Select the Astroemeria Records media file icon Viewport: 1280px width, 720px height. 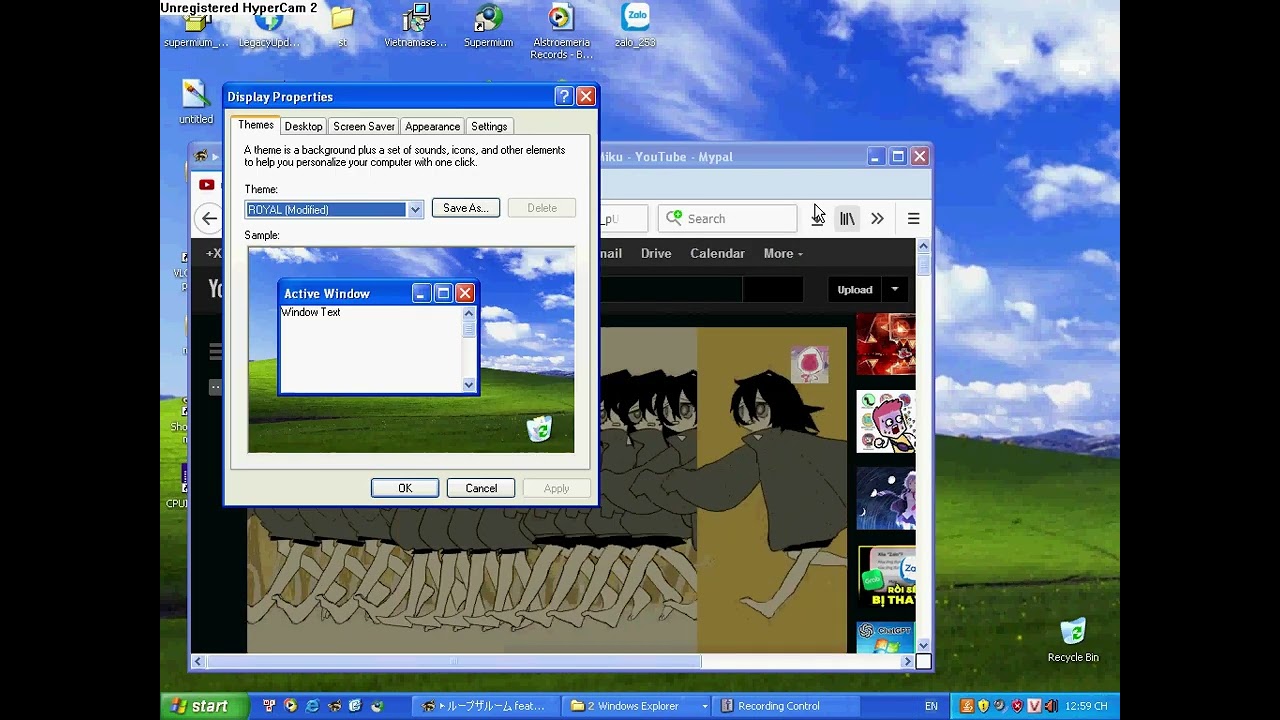(x=561, y=32)
